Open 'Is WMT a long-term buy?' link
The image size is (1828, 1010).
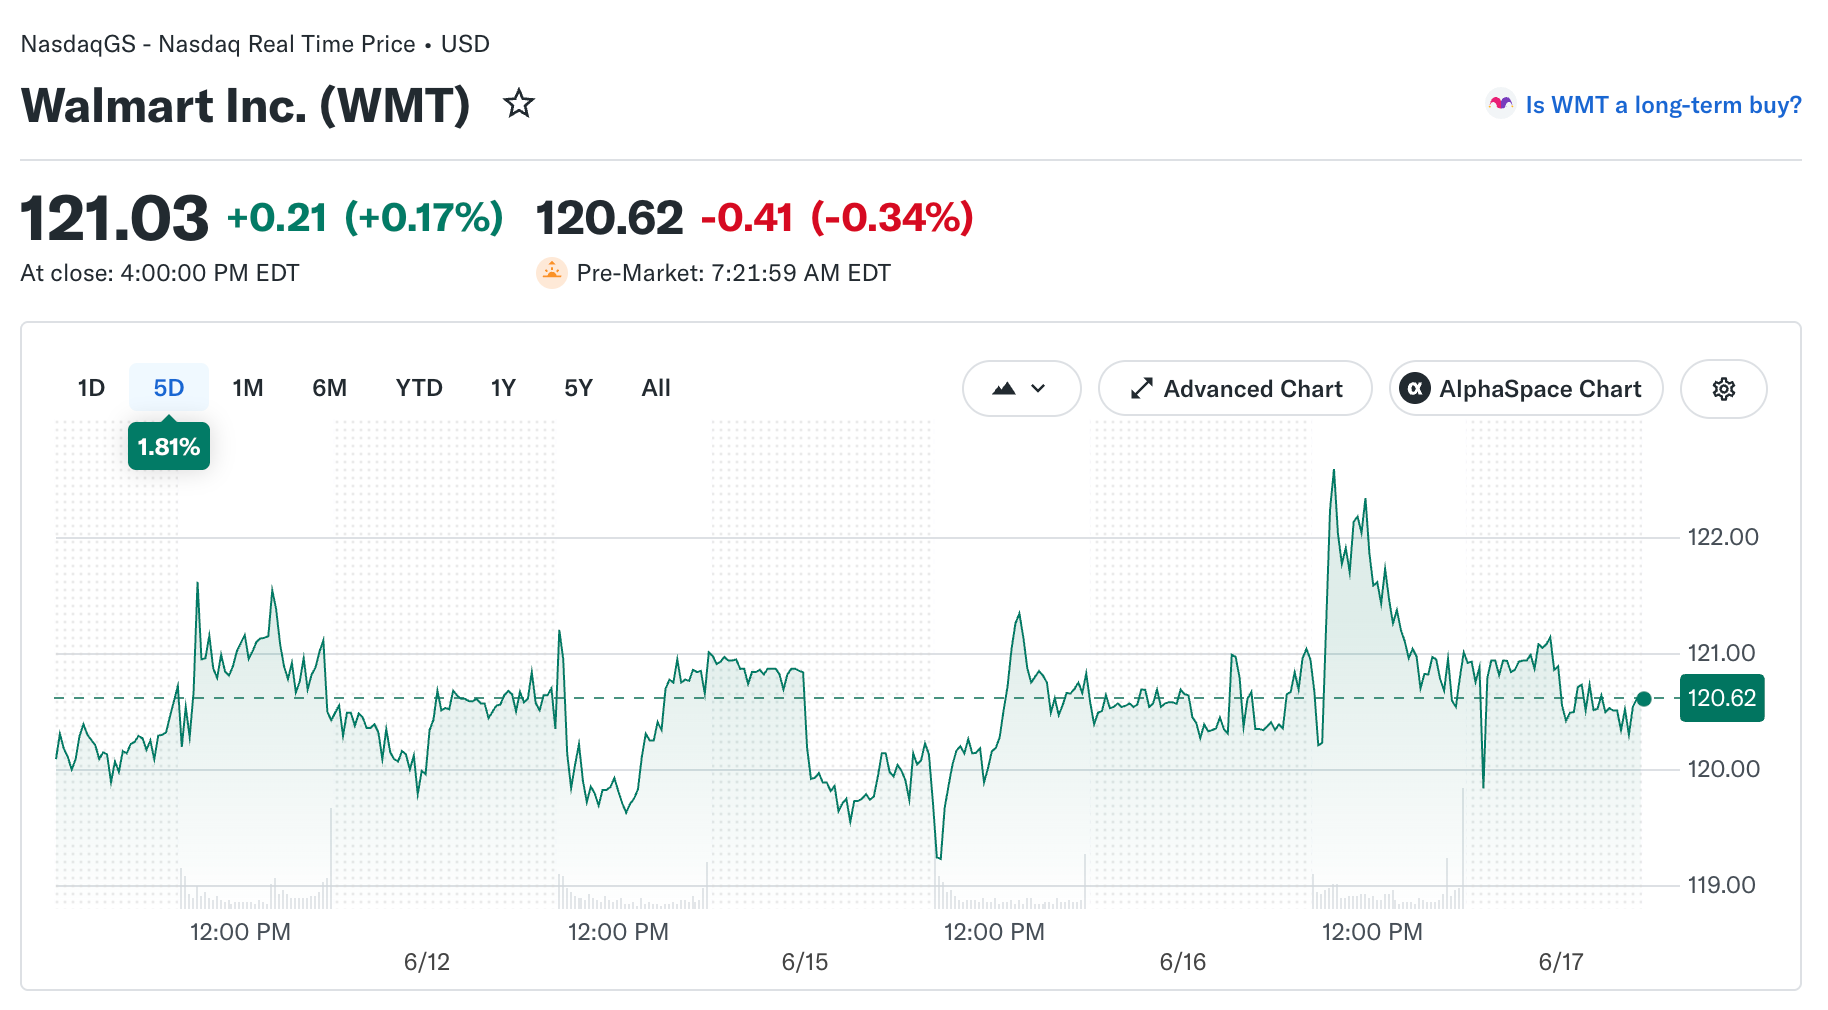(x=1663, y=105)
